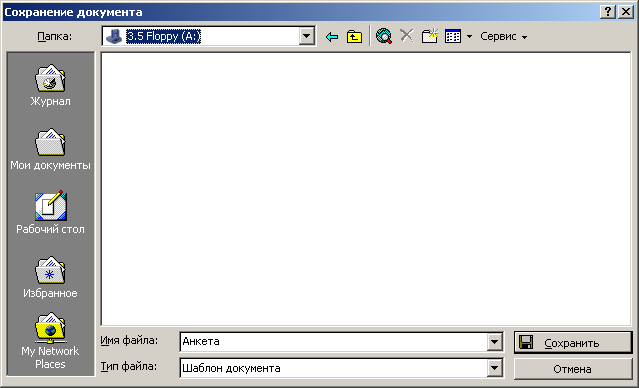Viewport: 639px width, 388px height.
Task: Select the 3.5 Floppy (A:) text
Action: click(x=164, y=36)
